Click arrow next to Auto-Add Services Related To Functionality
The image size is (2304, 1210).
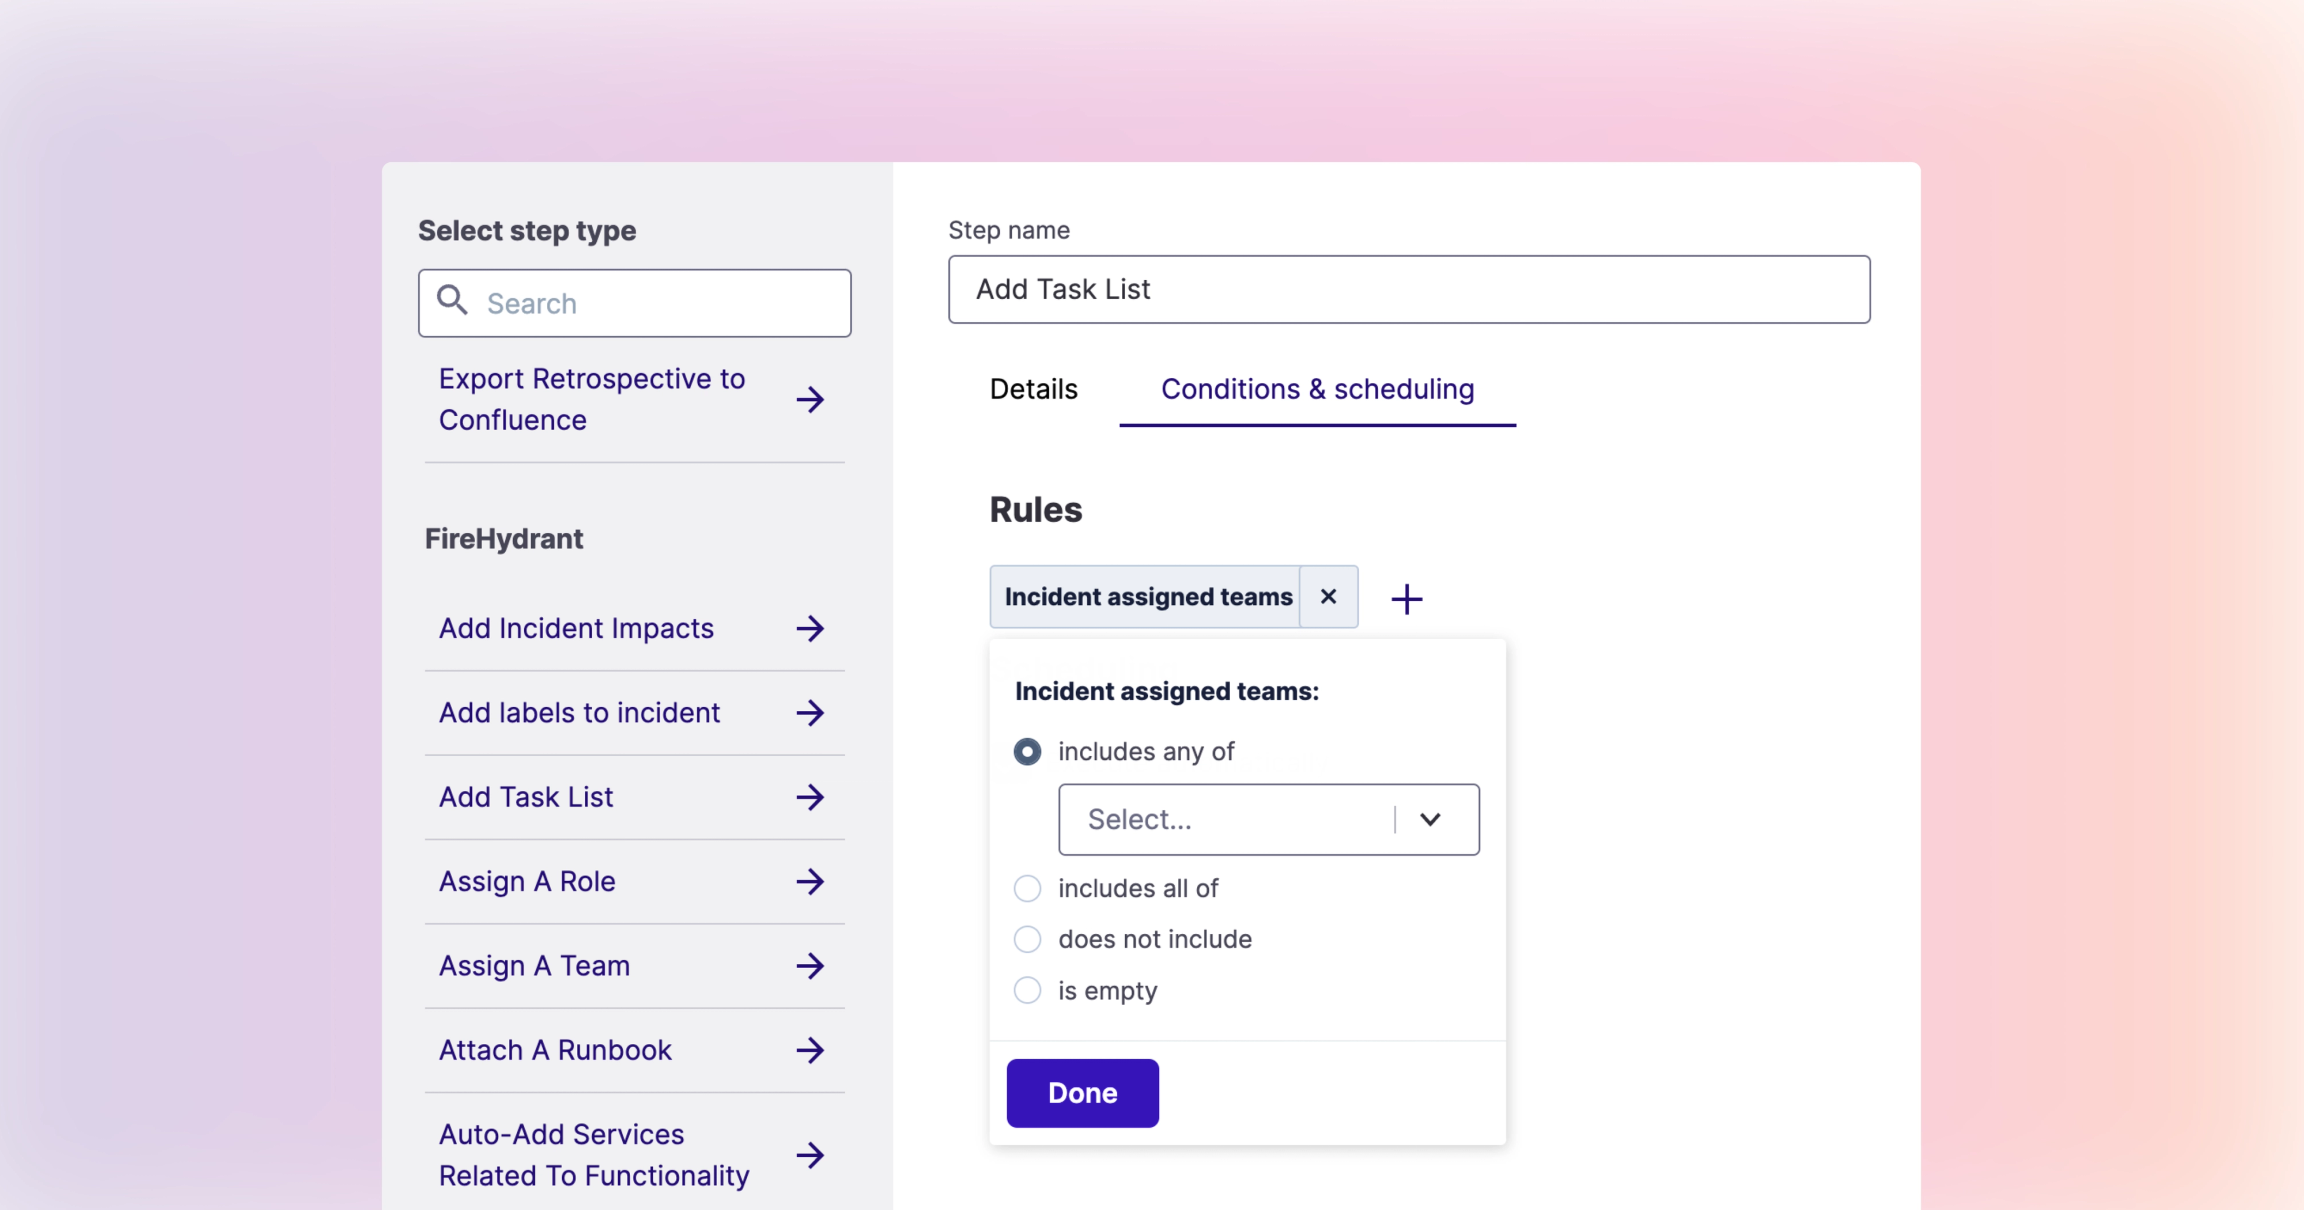pos(810,1155)
